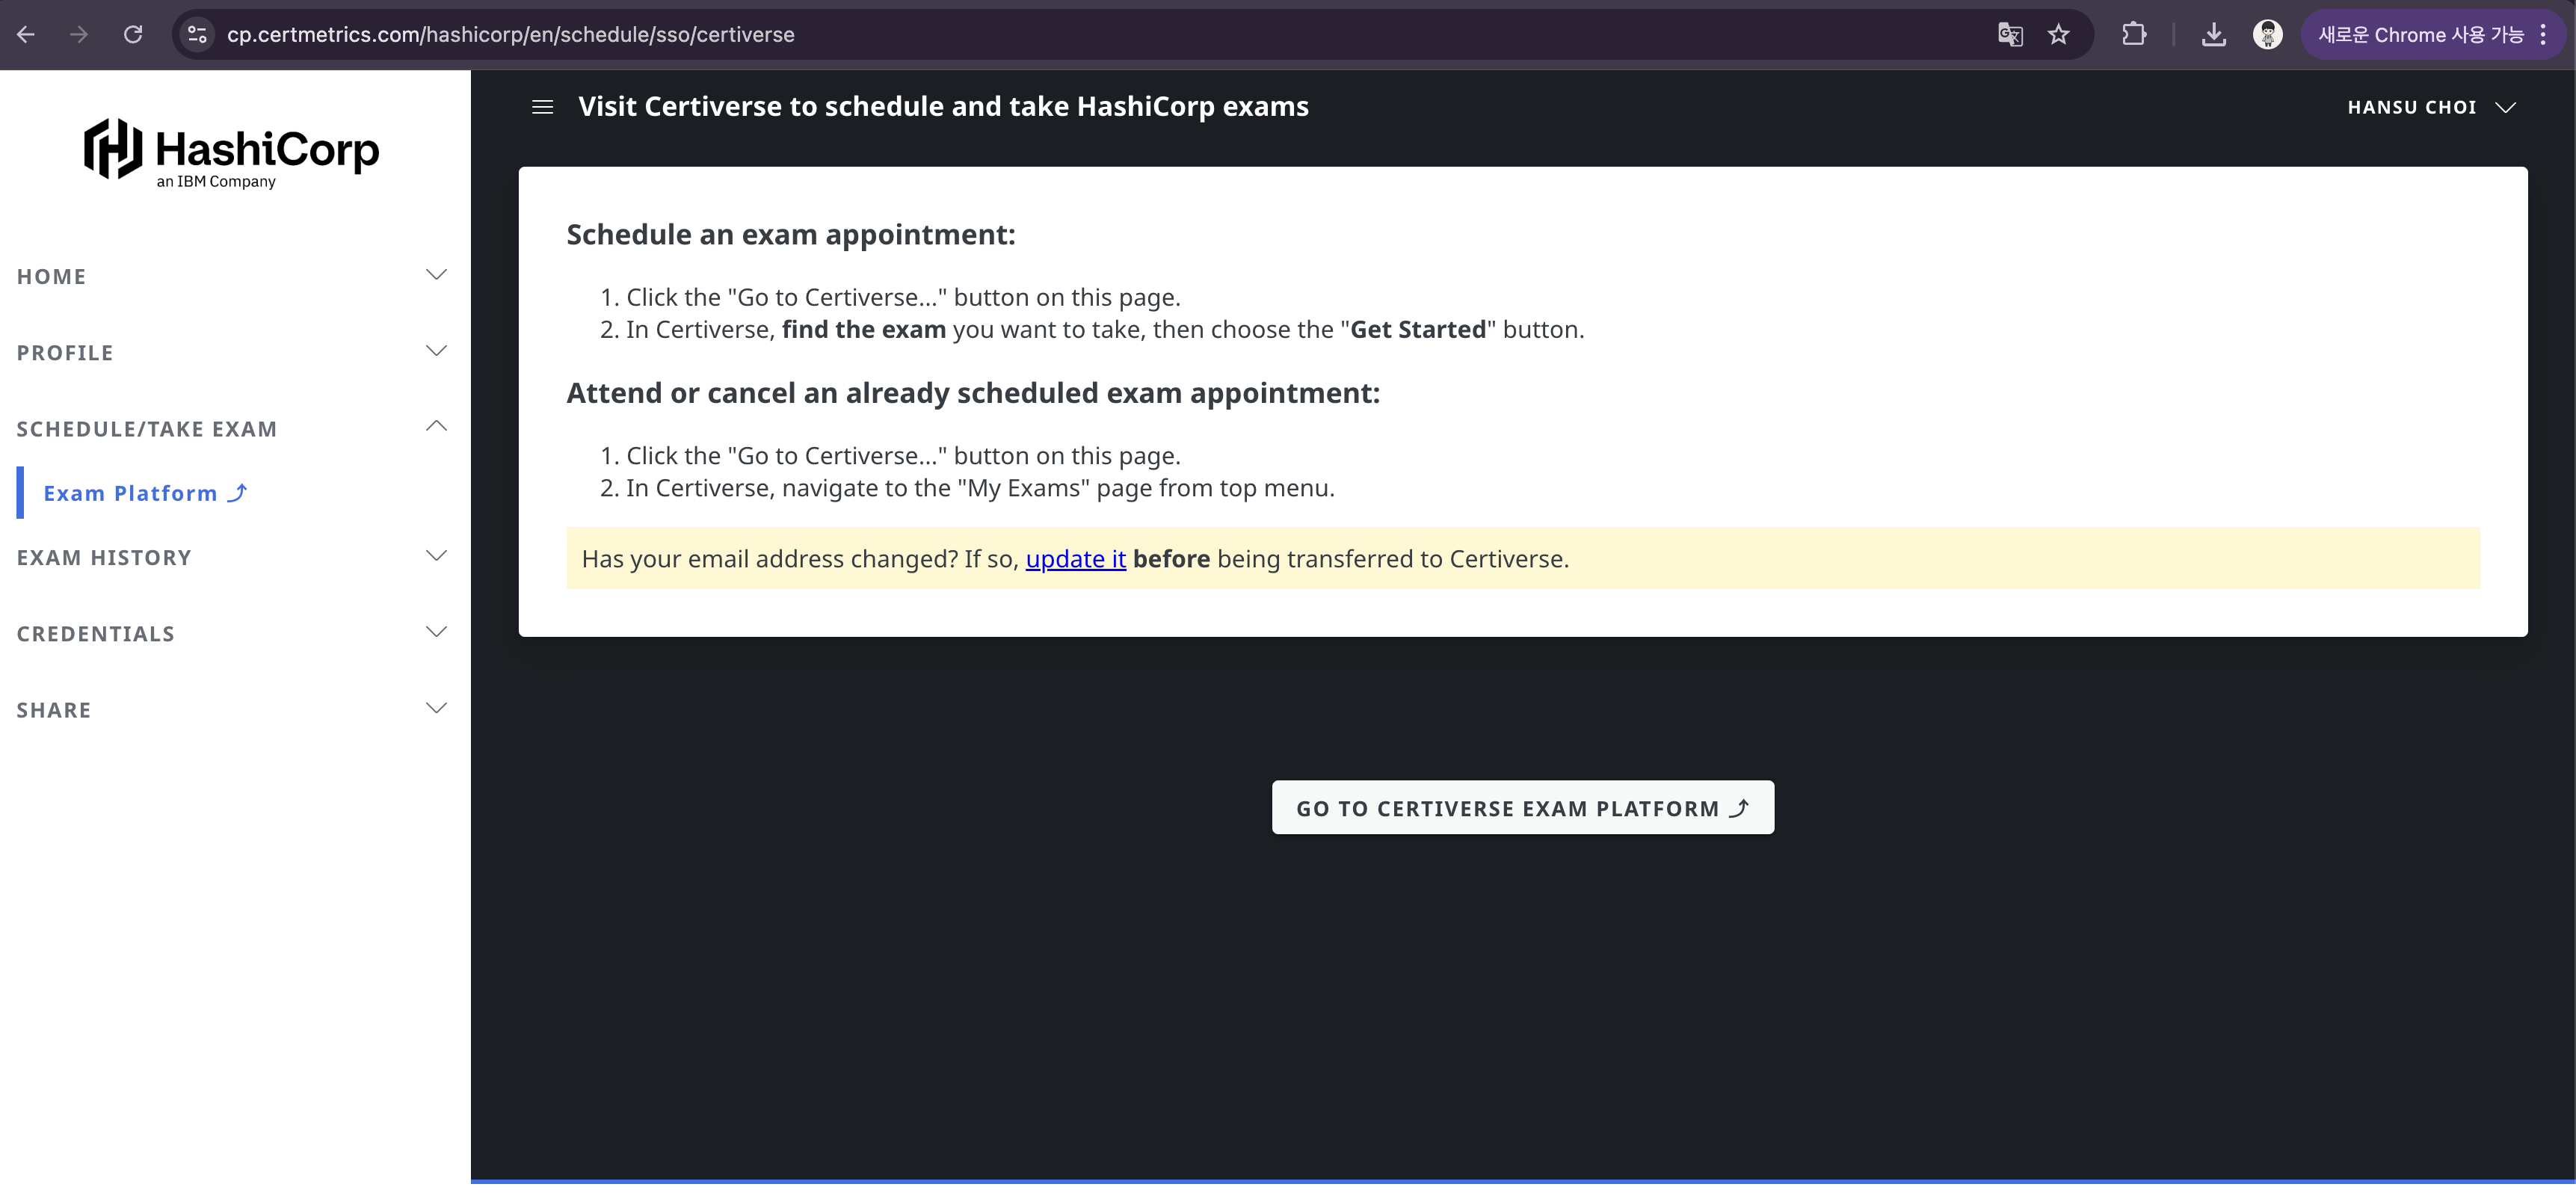This screenshot has width=2576, height=1193.
Task: Click the HashiCorp logo
Action: point(231,153)
